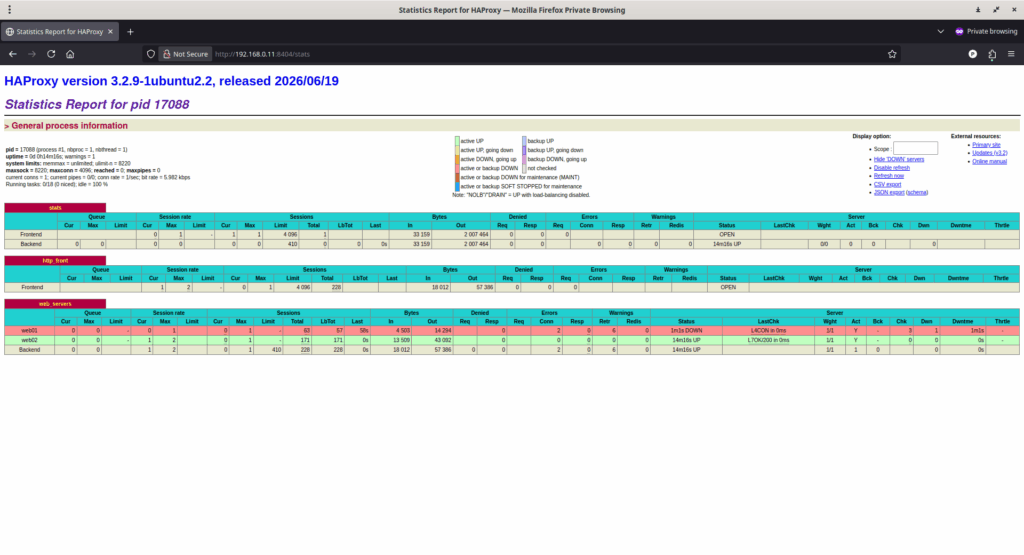
Task: Reload the HAProxy stats page
Action: pyautogui.click(x=51, y=54)
